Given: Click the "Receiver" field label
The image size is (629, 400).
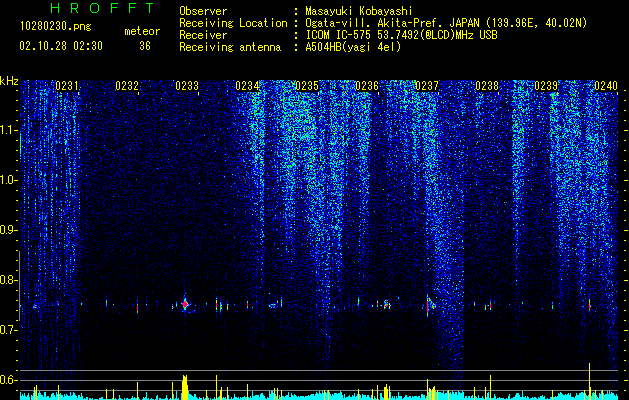Looking at the screenshot, I should (x=203, y=35).
